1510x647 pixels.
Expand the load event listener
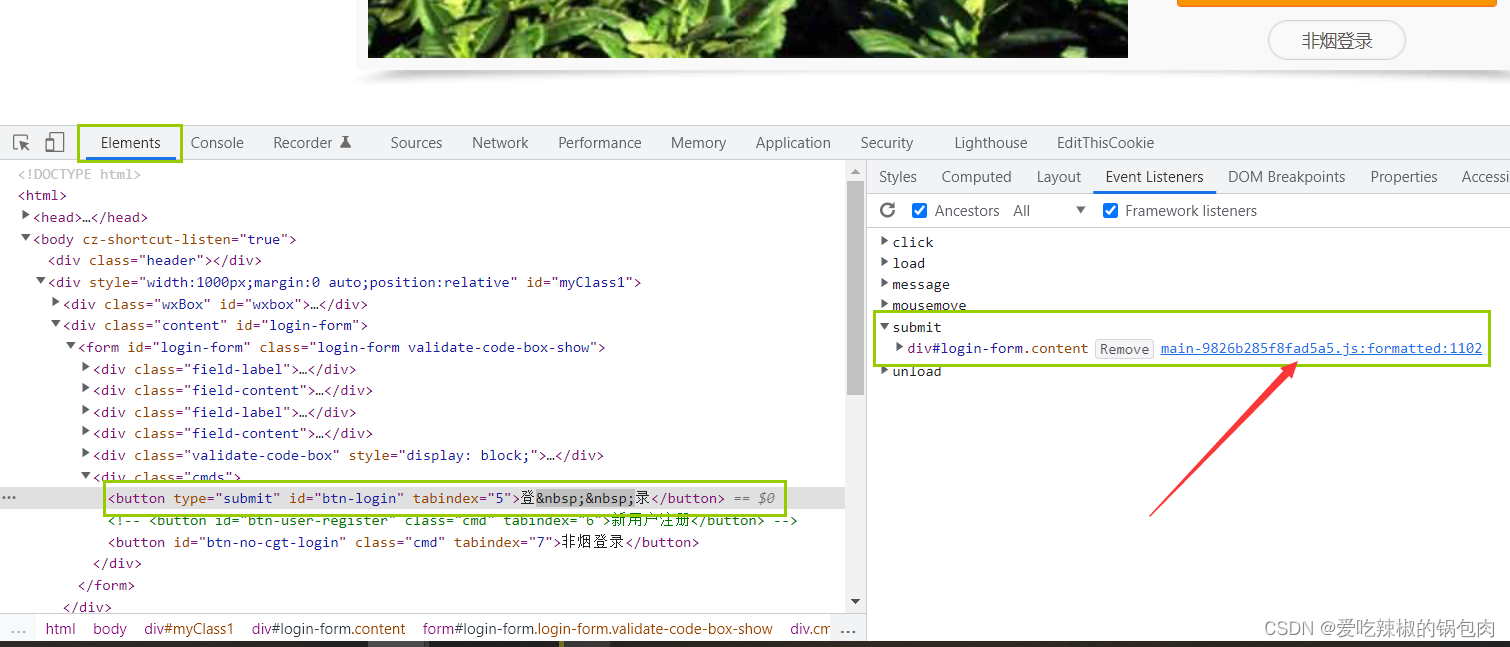point(885,262)
